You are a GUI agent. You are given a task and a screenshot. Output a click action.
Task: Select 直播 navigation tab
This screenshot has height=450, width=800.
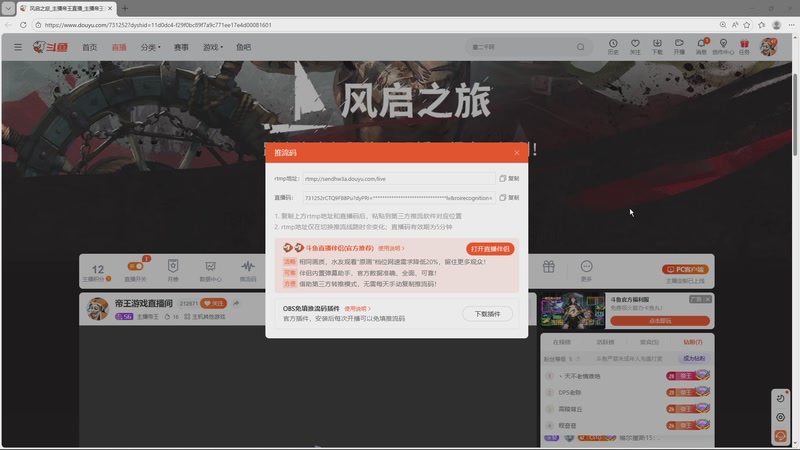pyautogui.click(x=119, y=47)
